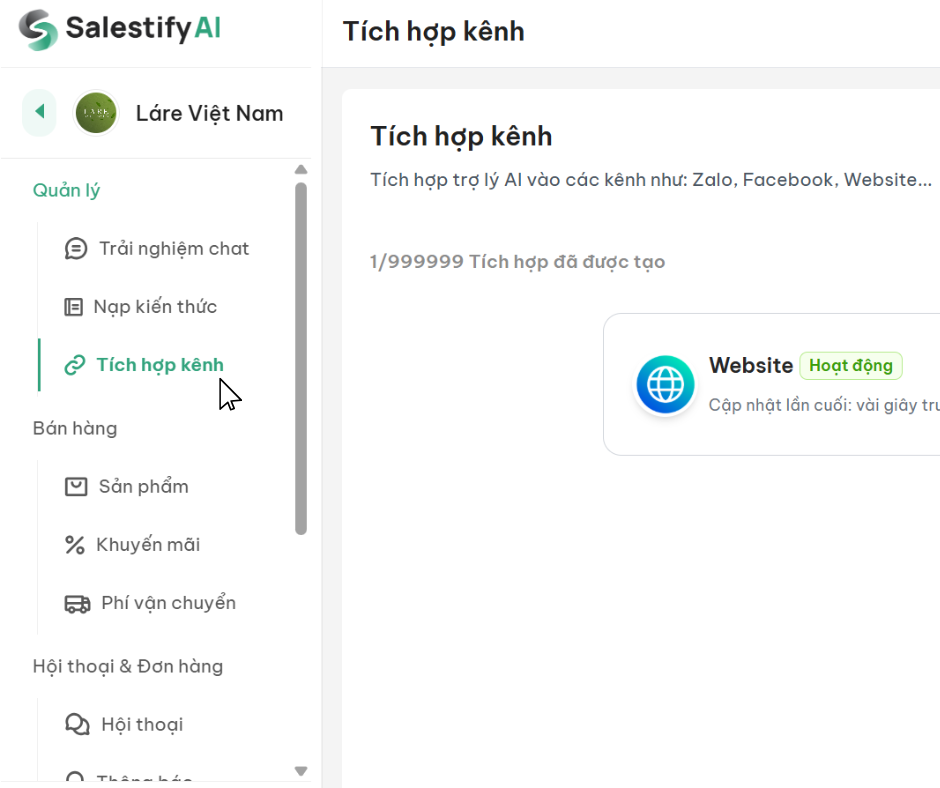The height and width of the screenshot is (788, 940).
Task: Select the Phí vận chuyển menu entry
Action: pos(168,603)
